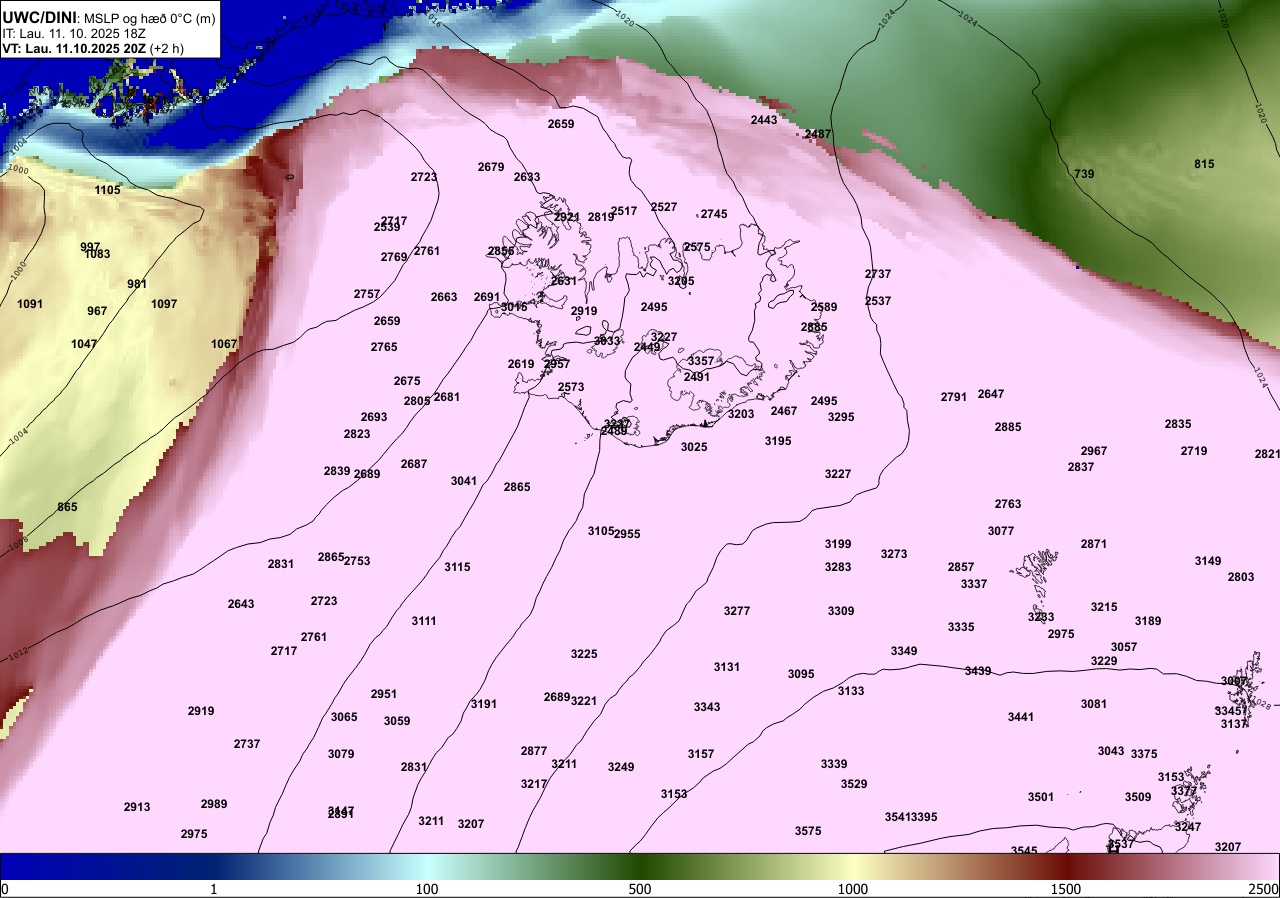Select the height value 2663
Image resolution: width=1280 pixels, height=898 pixels.
[x=444, y=297]
